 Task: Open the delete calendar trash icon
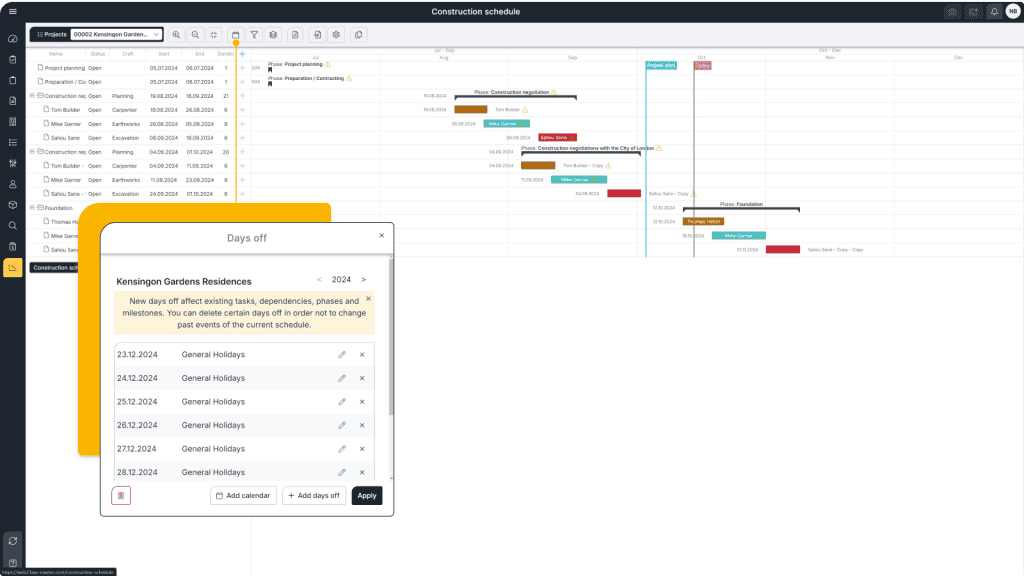(x=120, y=495)
